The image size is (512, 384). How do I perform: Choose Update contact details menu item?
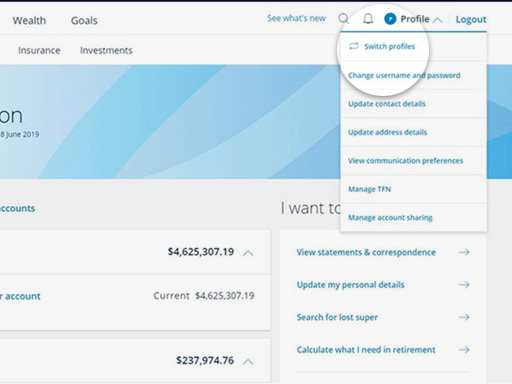click(x=387, y=104)
